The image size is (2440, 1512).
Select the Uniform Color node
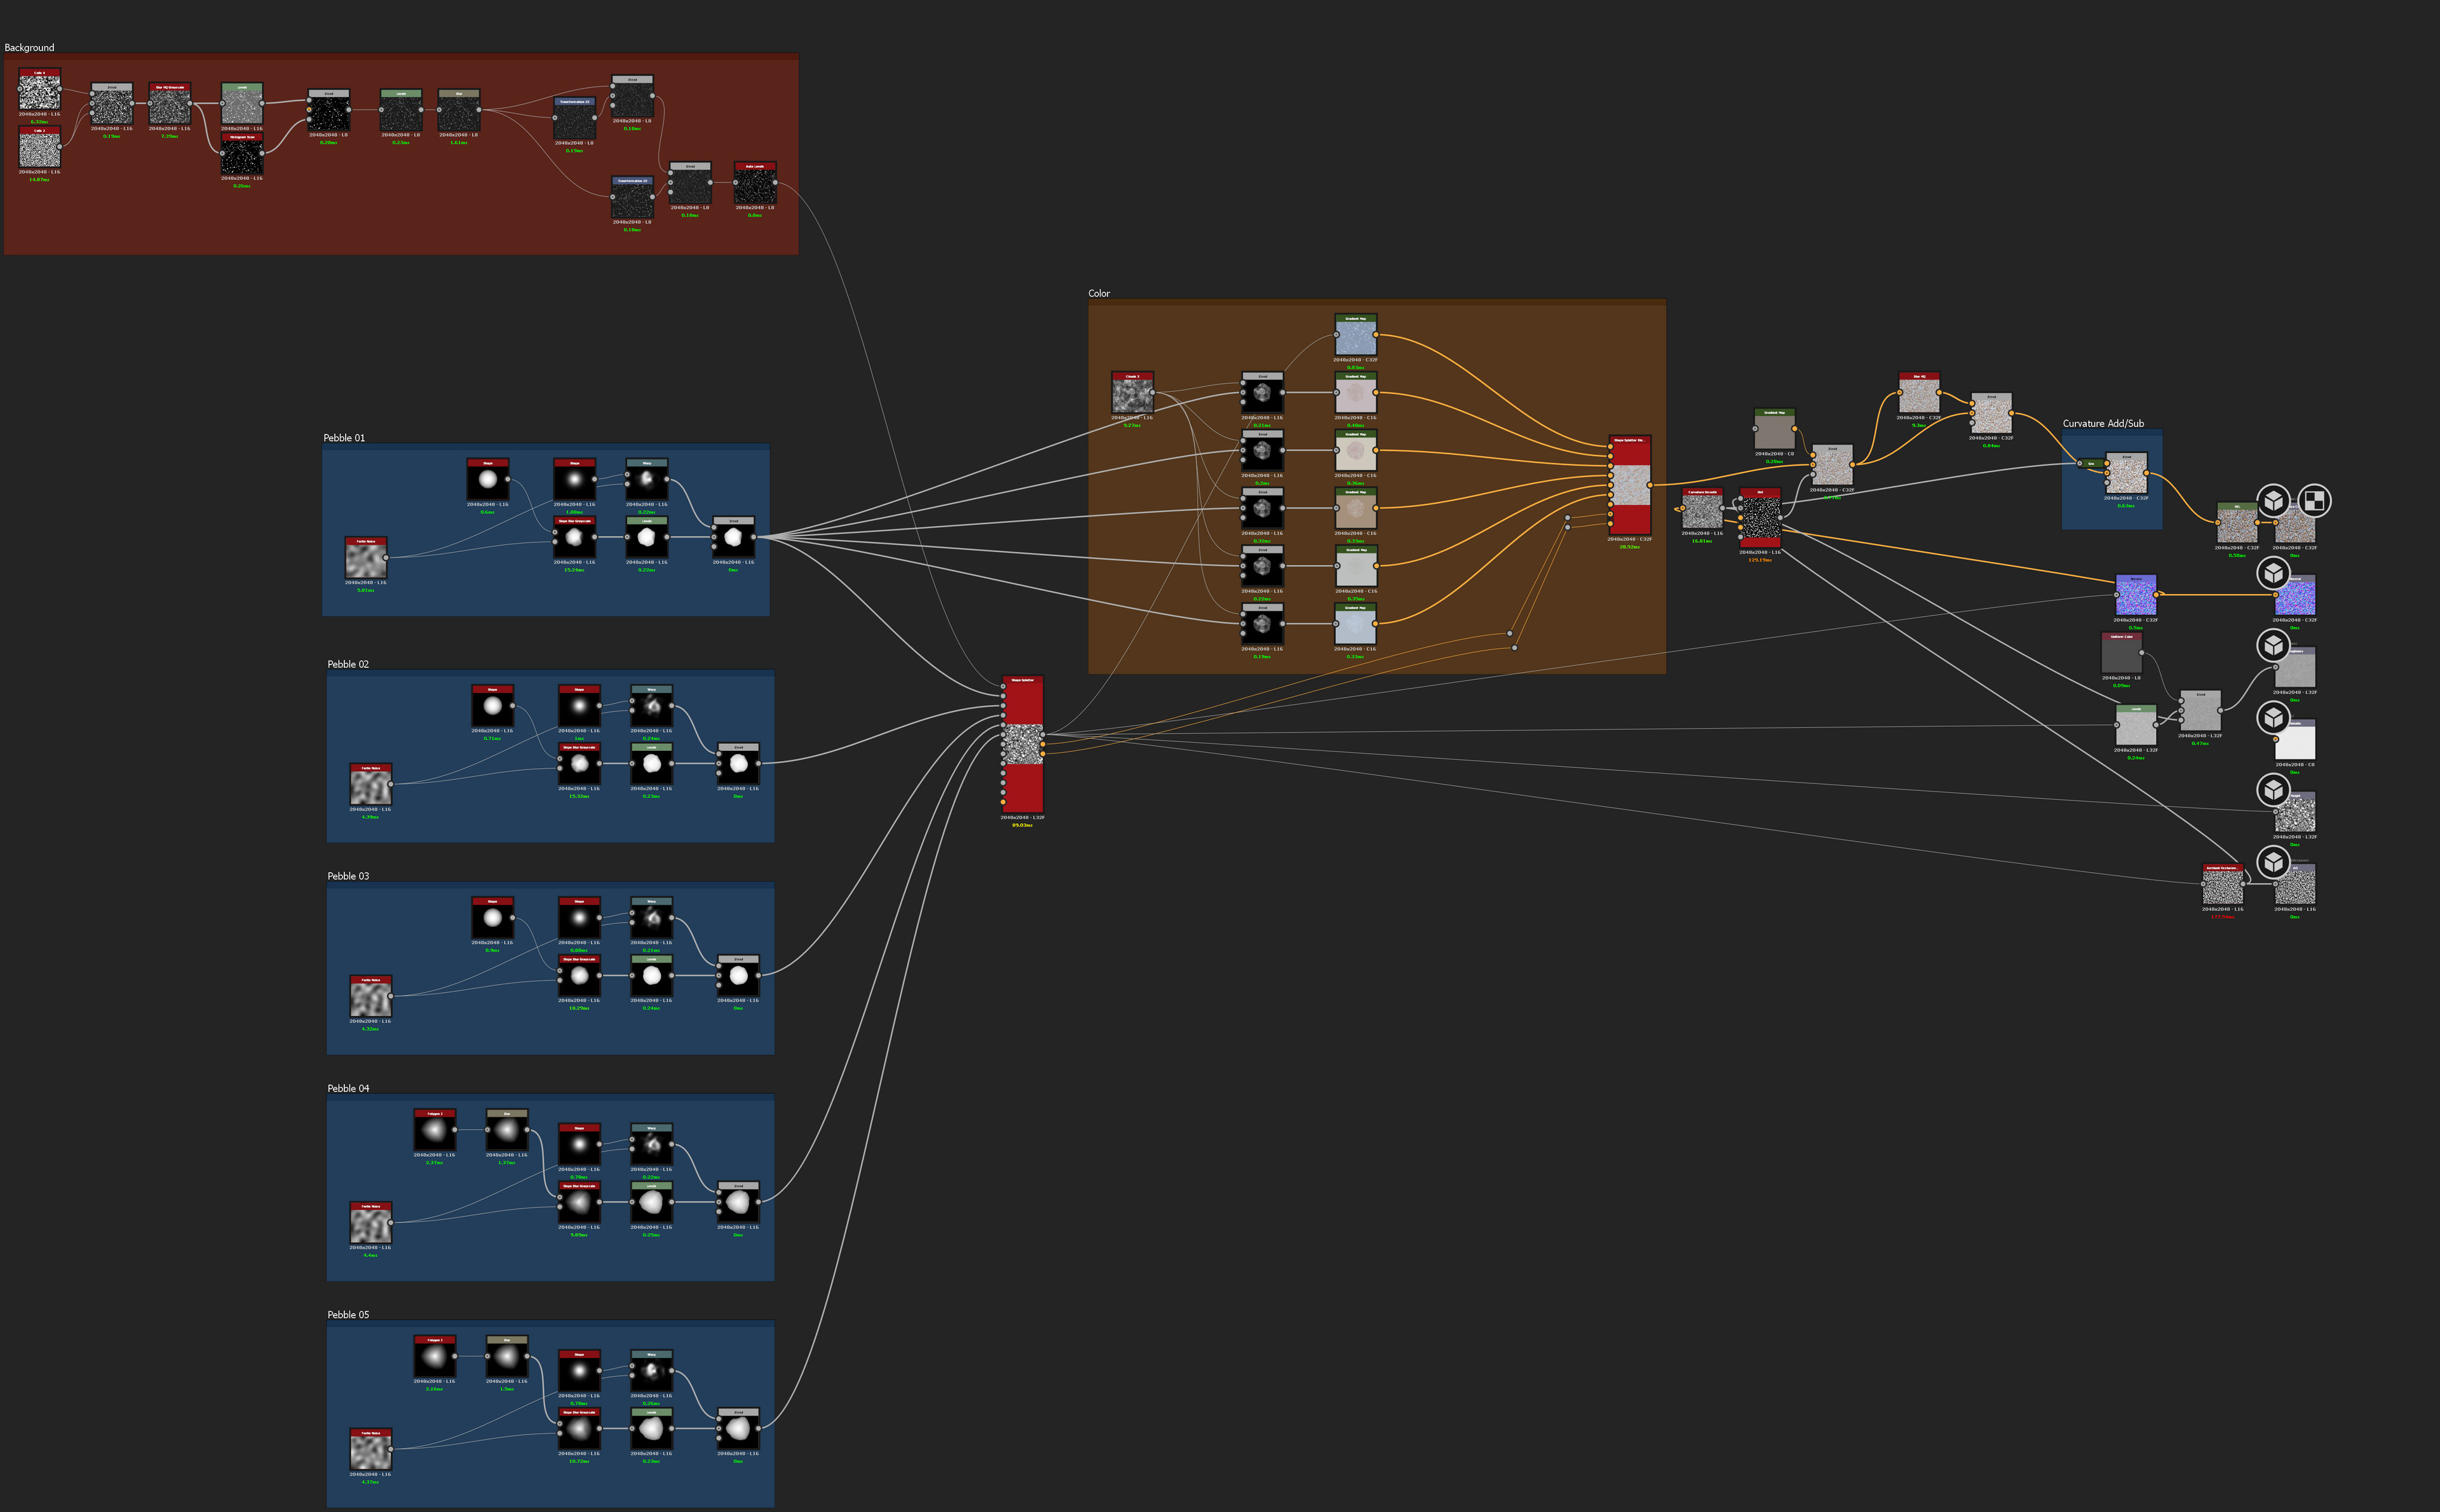pos(2121,653)
